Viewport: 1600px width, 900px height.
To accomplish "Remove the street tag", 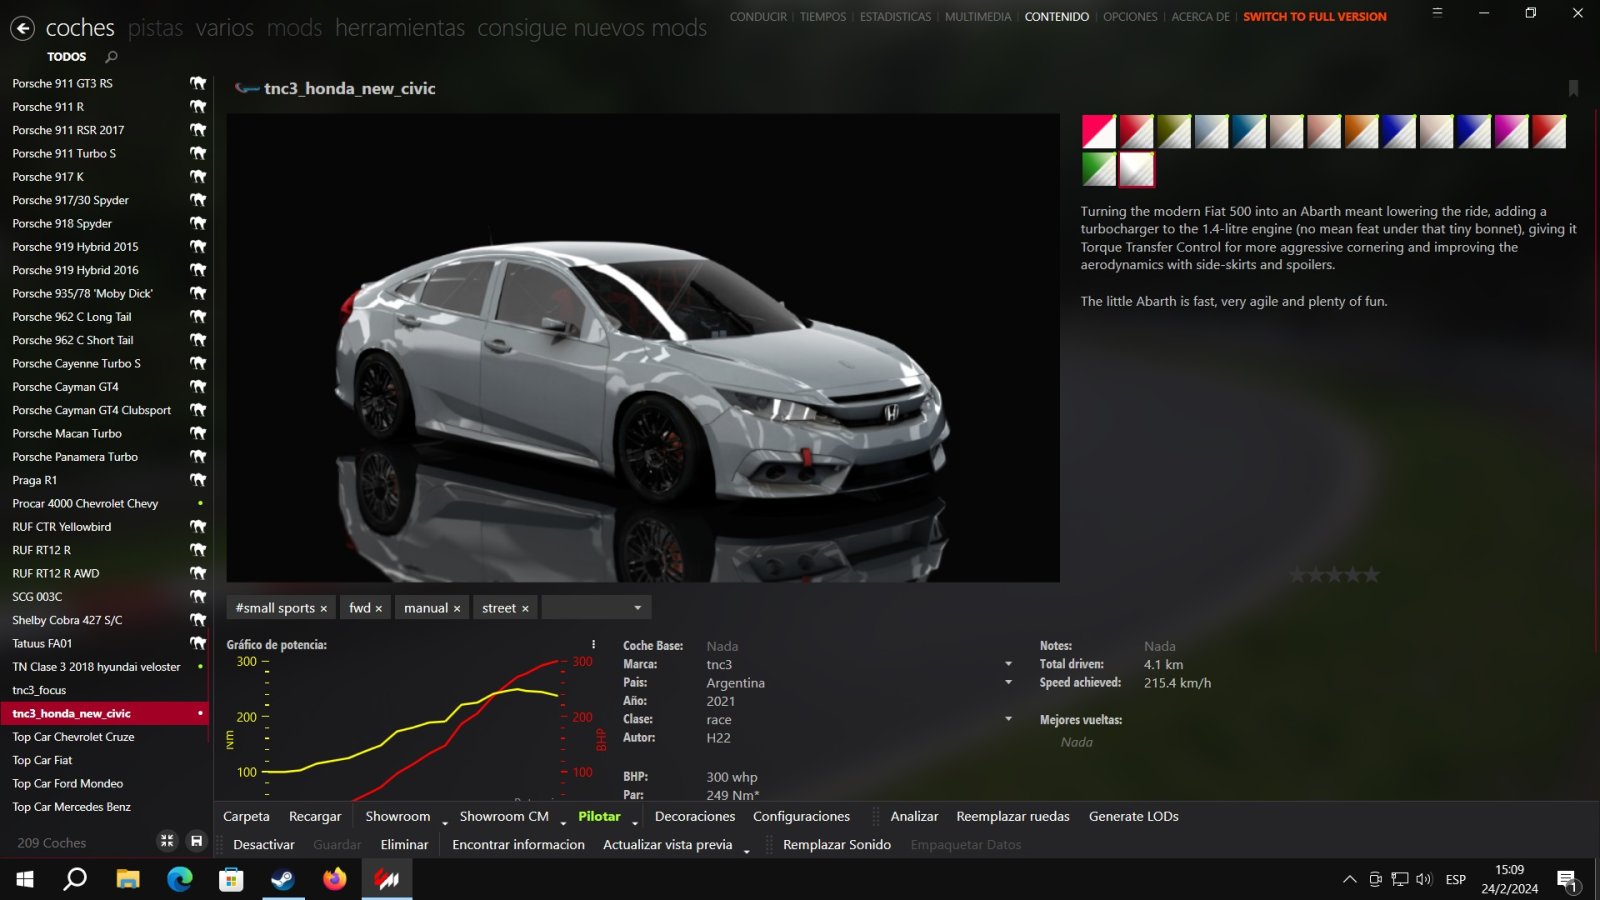I will point(525,608).
